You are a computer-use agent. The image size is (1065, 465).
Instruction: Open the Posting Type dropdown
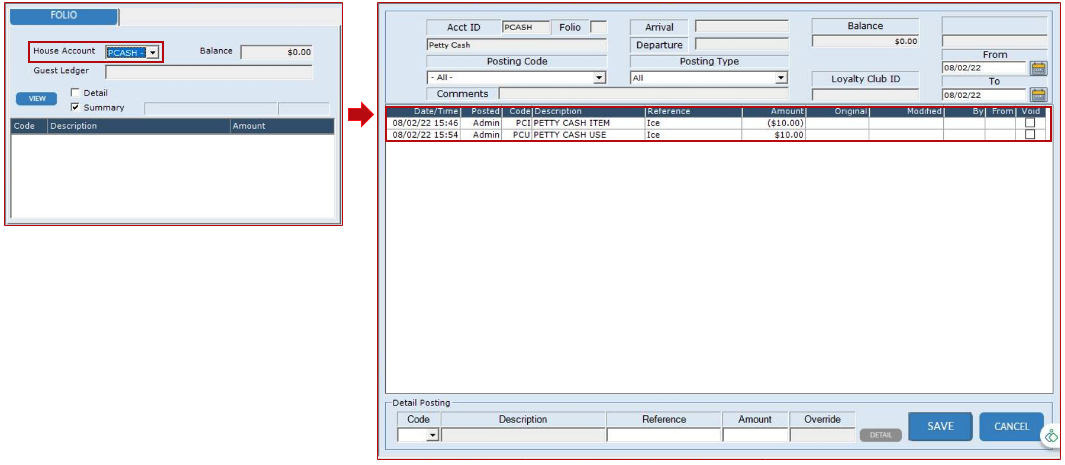pos(781,77)
